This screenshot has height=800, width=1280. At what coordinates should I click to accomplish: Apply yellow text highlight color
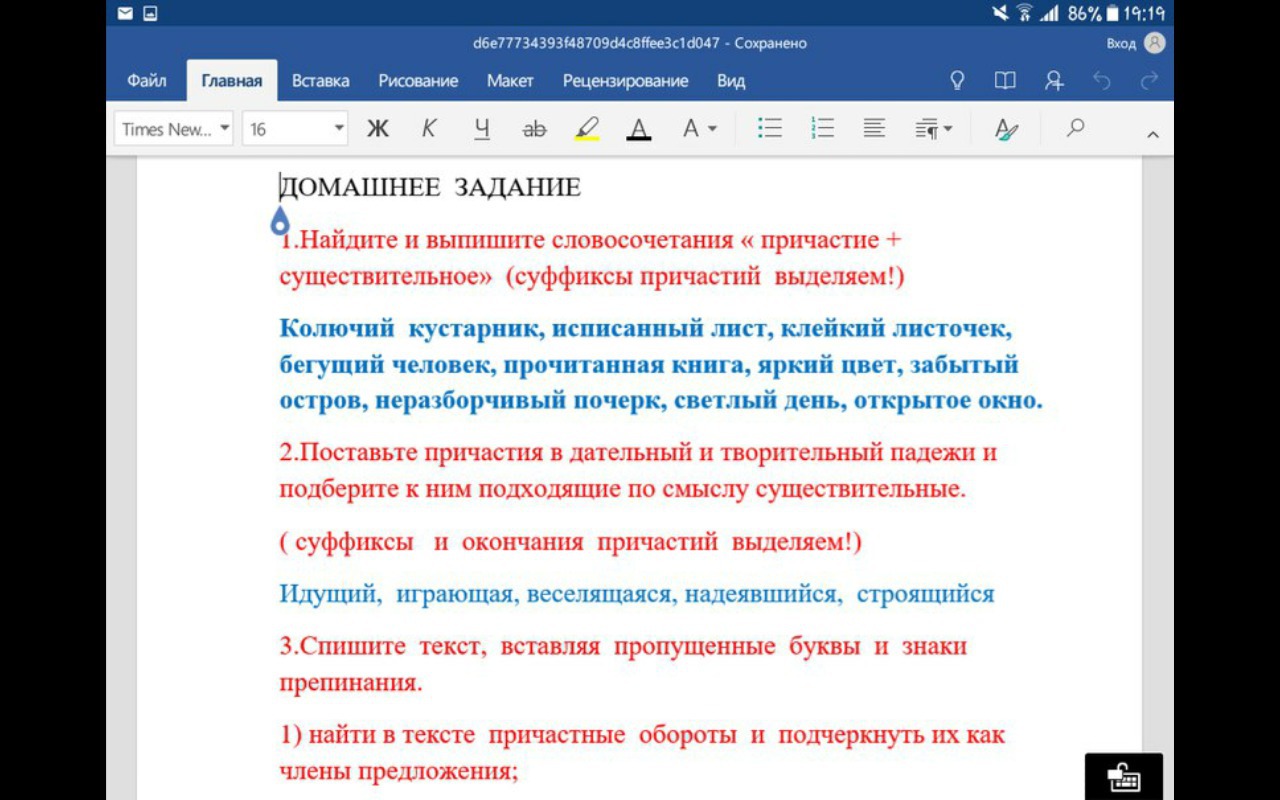click(587, 129)
